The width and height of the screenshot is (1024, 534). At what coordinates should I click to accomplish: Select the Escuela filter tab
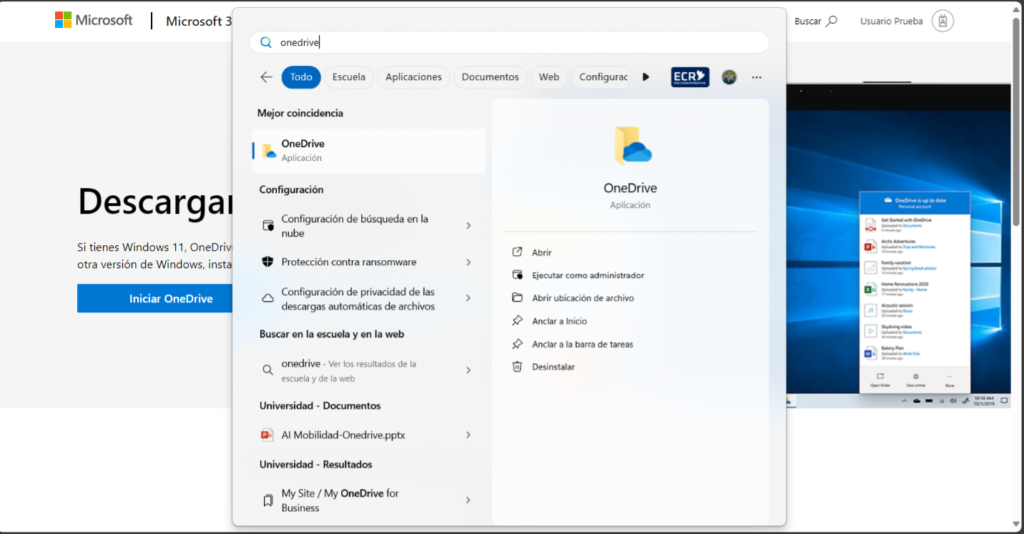348,77
